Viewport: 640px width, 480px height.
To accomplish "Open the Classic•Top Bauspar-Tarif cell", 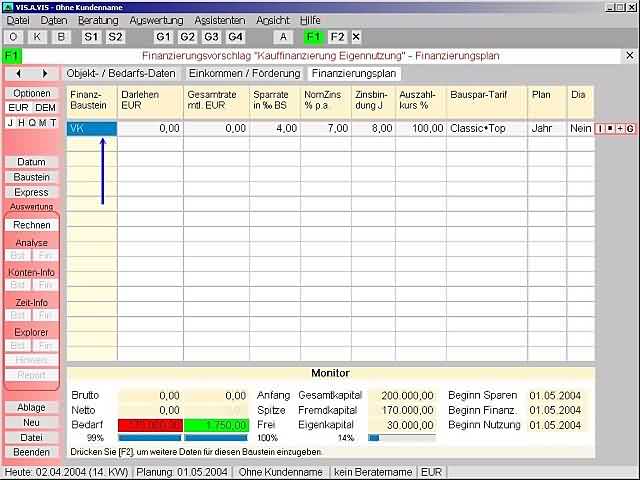I will pos(487,129).
